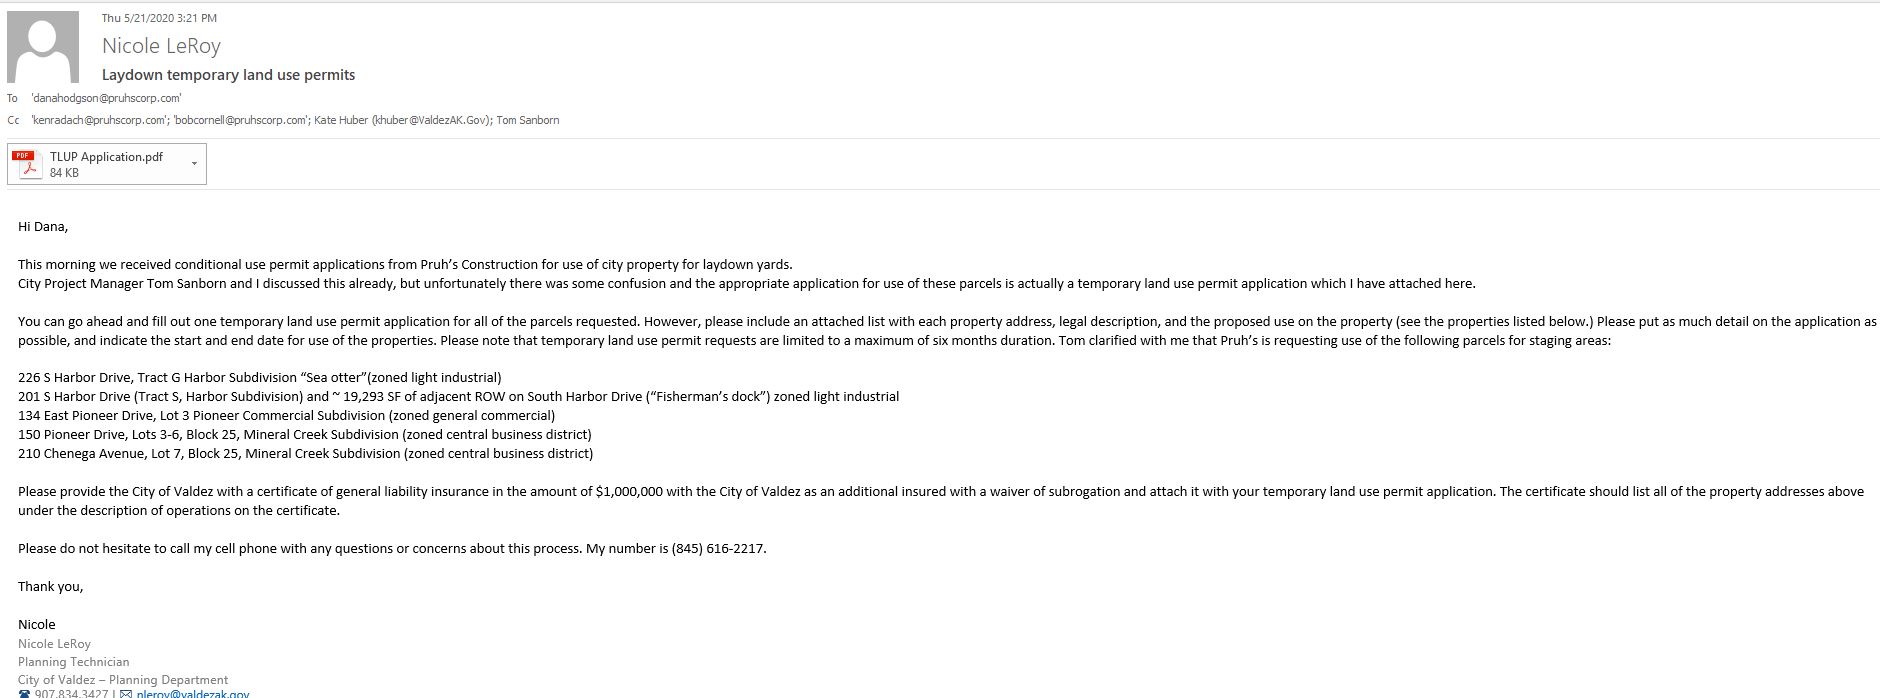Image resolution: width=1880 pixels, height=698 pixels.
Task: Click the 210 Chenega Avenue parcel line
Action: (305, 454)
